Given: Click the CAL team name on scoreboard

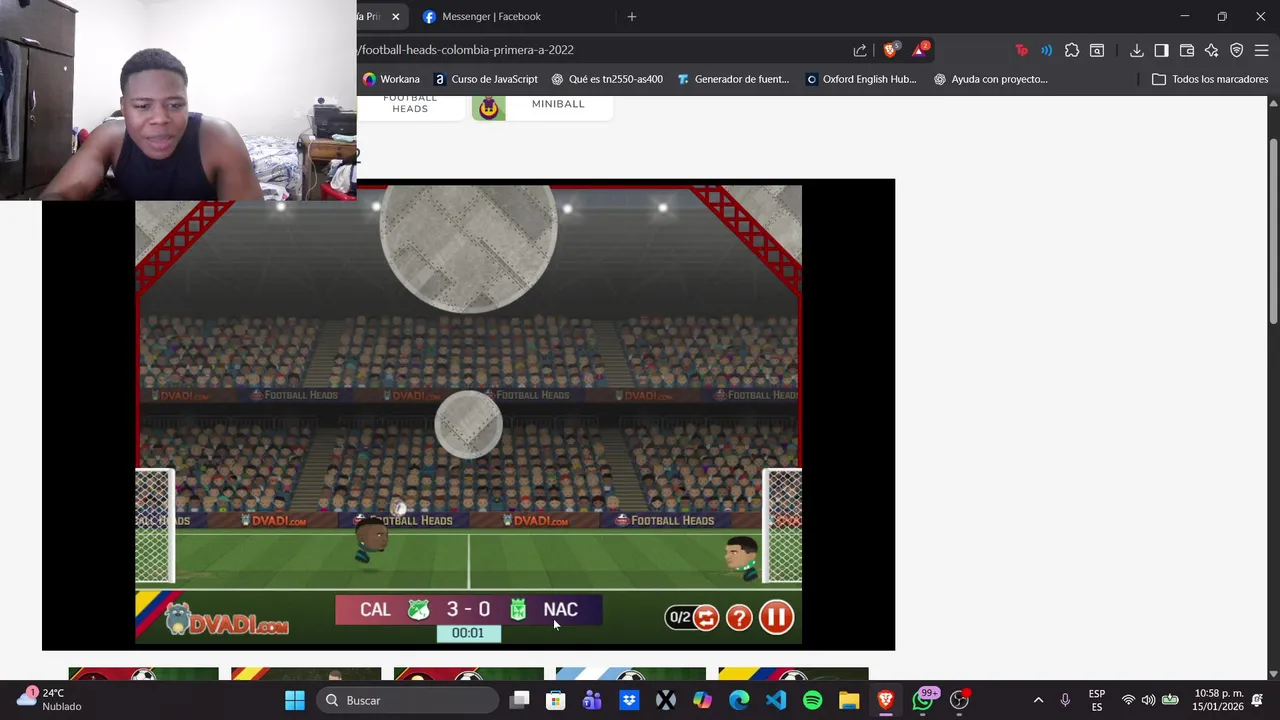Looking at the screenshot, I should point(375,610).
